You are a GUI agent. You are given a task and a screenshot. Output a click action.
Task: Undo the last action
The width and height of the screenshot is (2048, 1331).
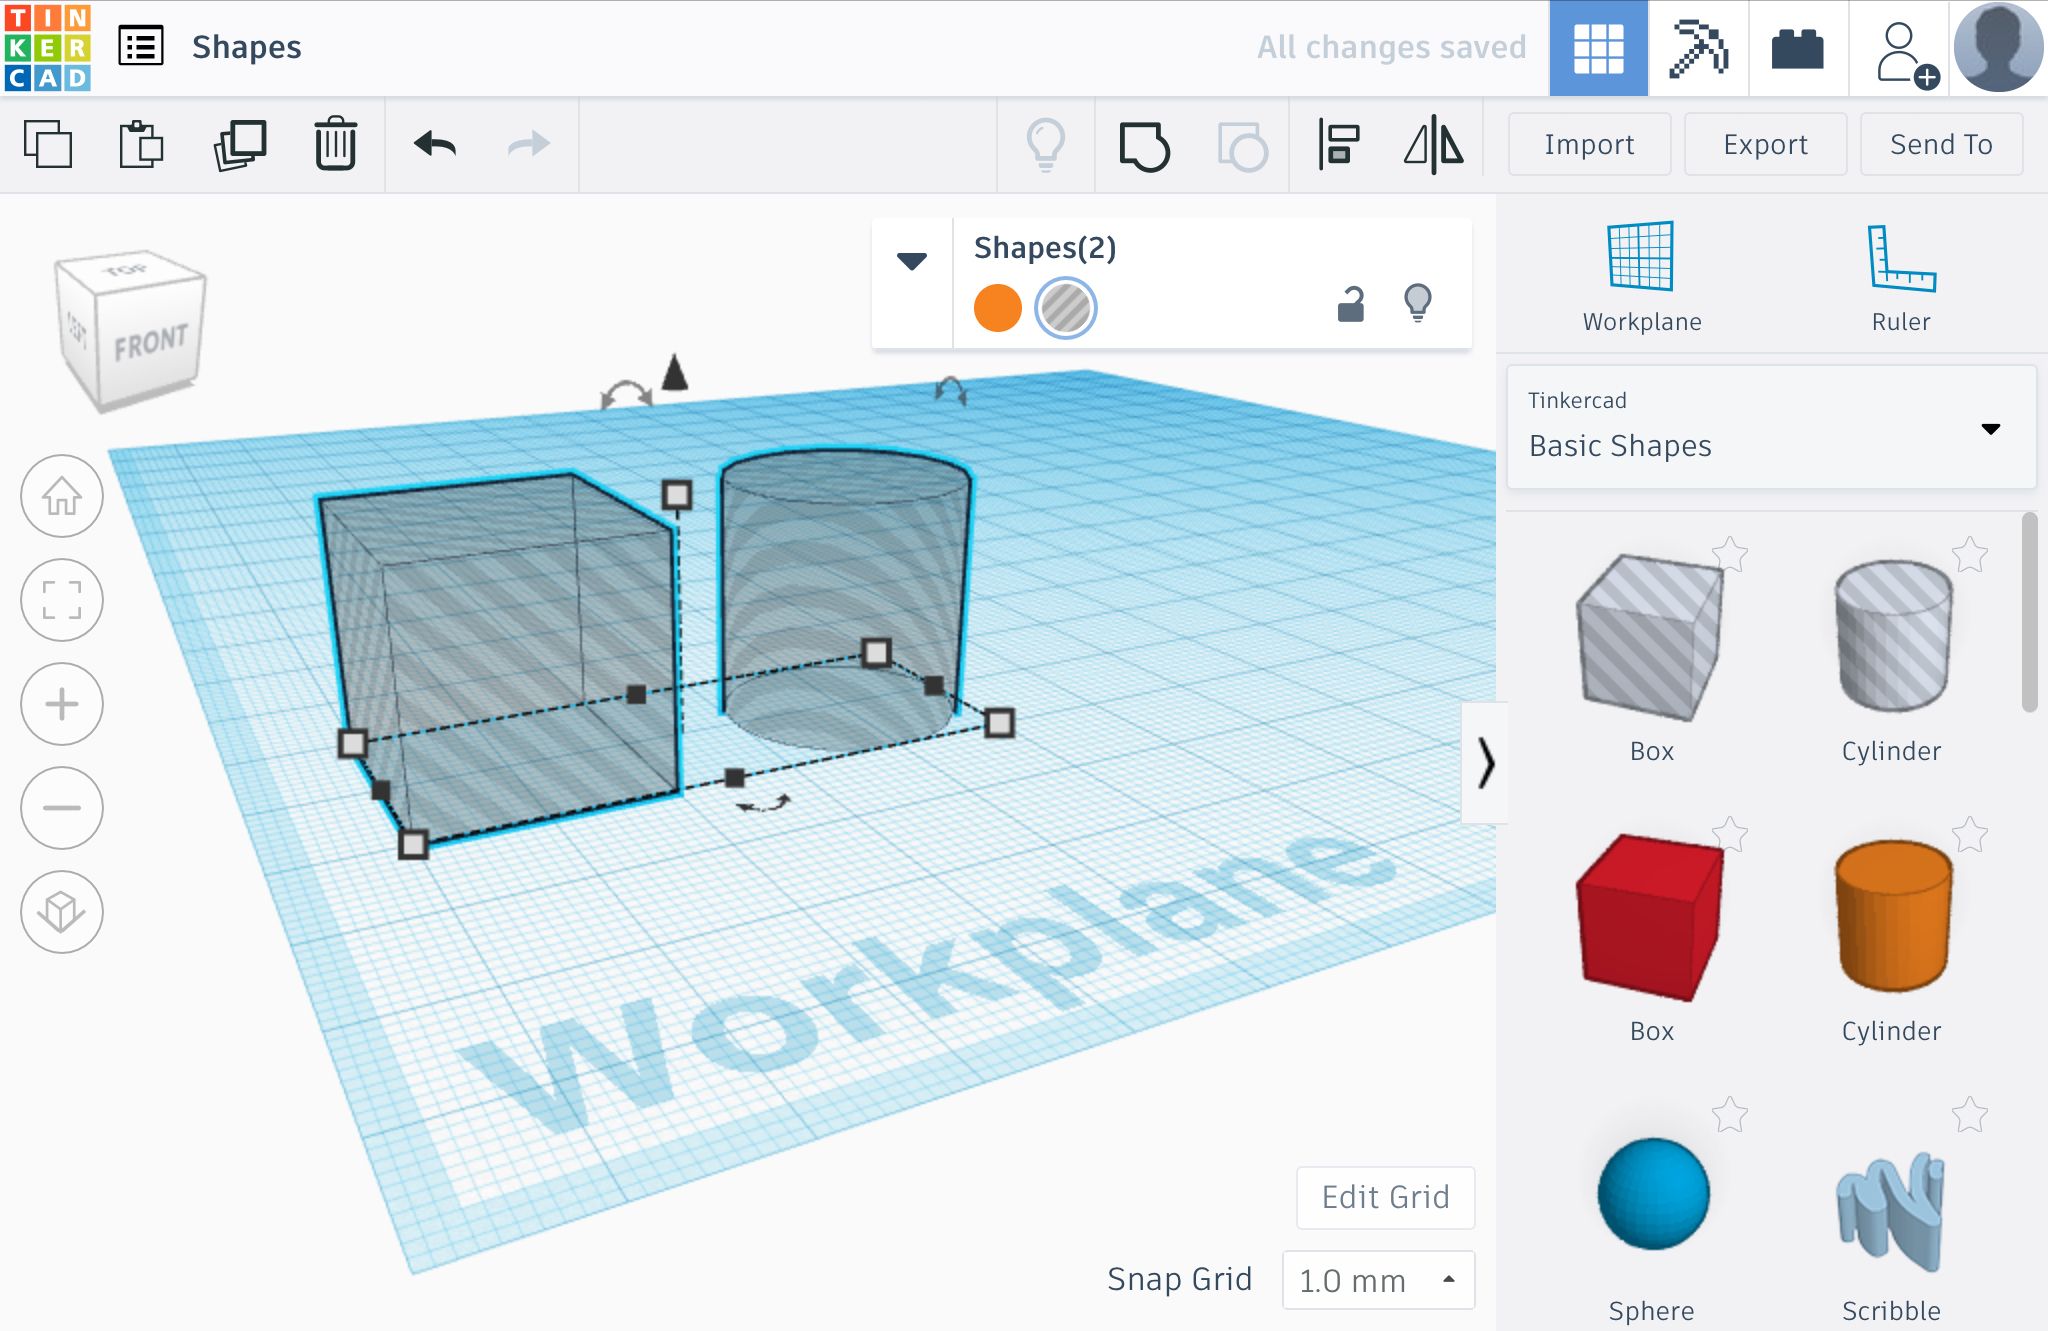[435, 145]
